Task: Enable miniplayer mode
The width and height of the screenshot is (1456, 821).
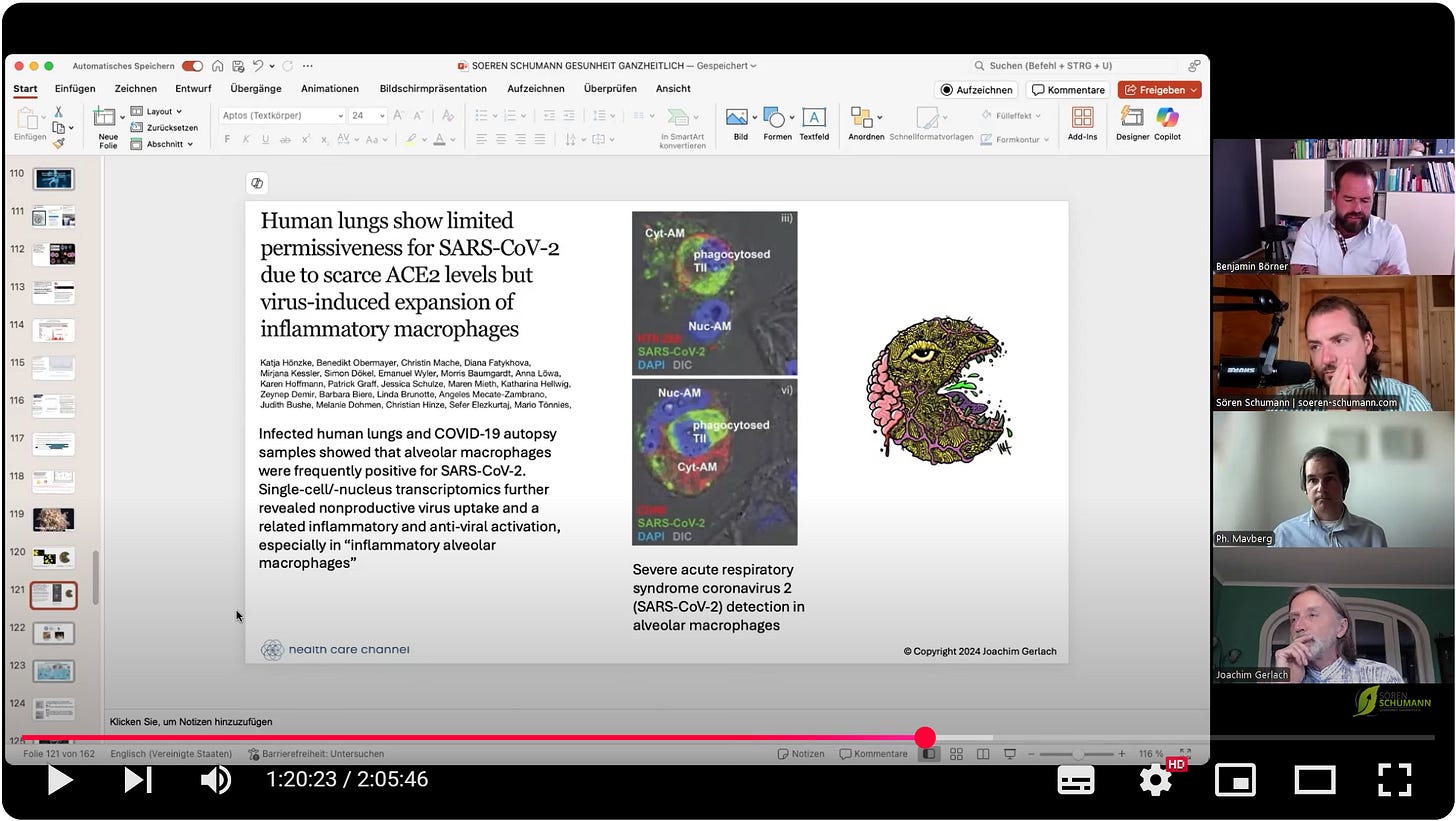Action: [x=1235, y=780]
